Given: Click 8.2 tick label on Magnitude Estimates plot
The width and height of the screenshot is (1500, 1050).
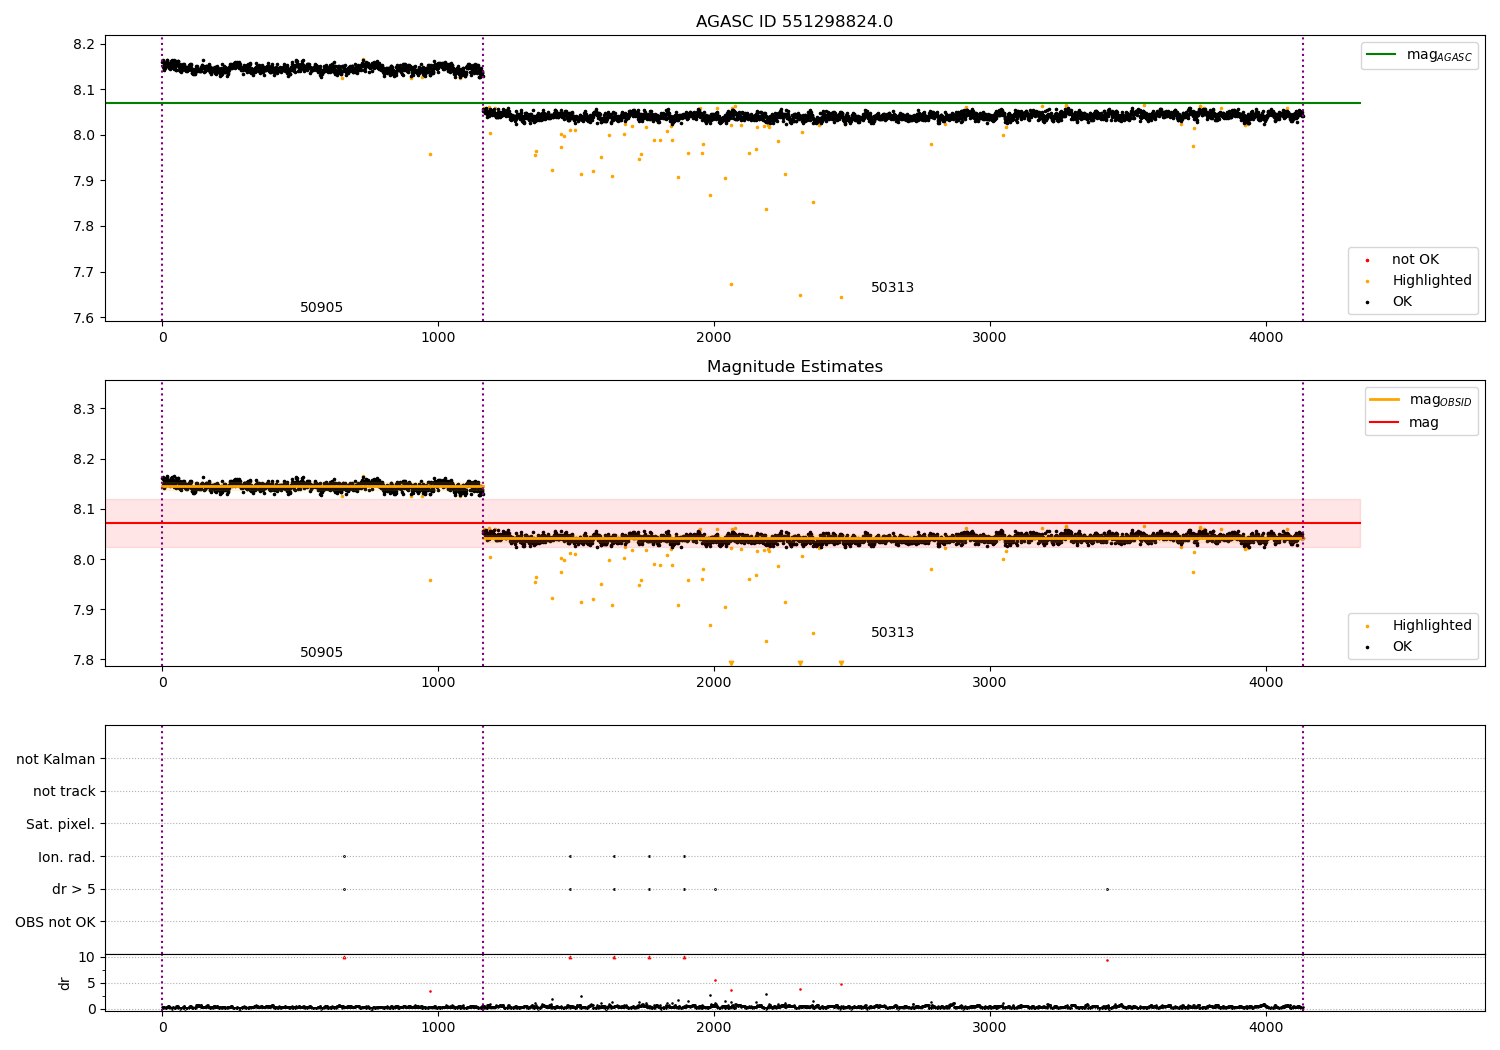Looking at the screenshot, I should click(83, 460).
